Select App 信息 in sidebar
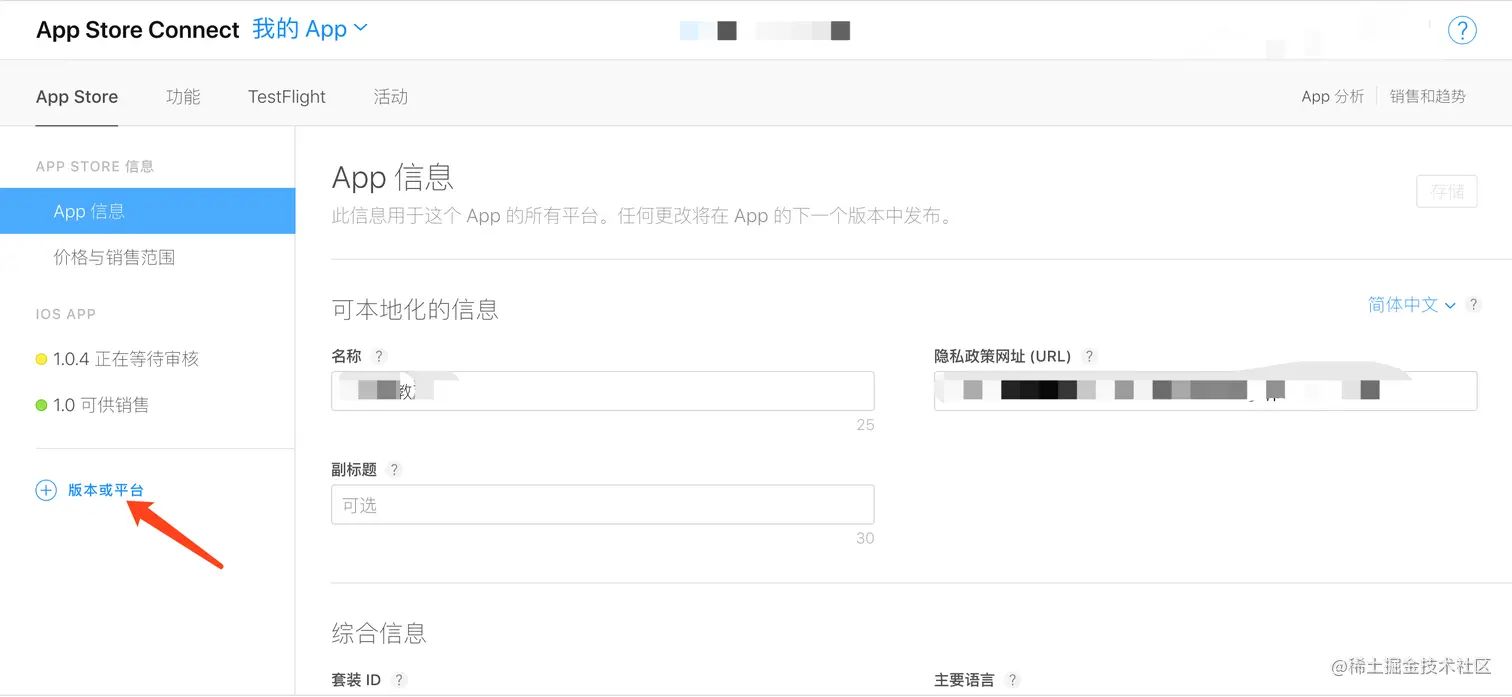 147,211
